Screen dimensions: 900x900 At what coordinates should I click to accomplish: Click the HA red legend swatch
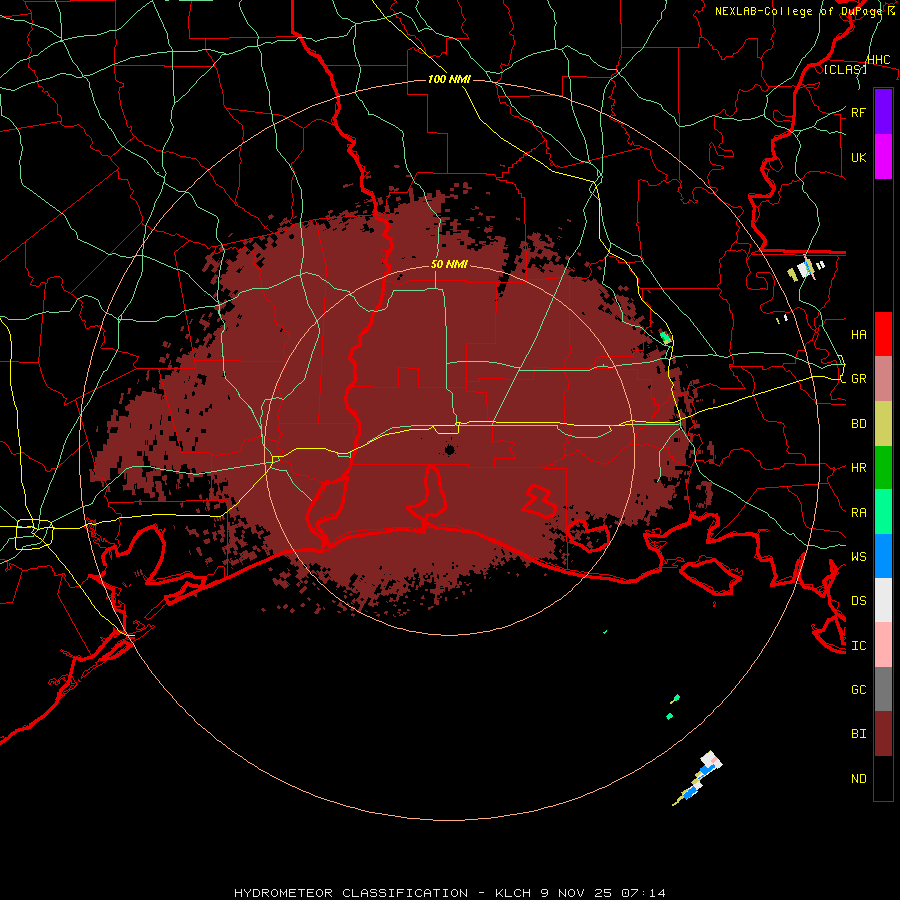pyautogui.click(x=883, y=334)
